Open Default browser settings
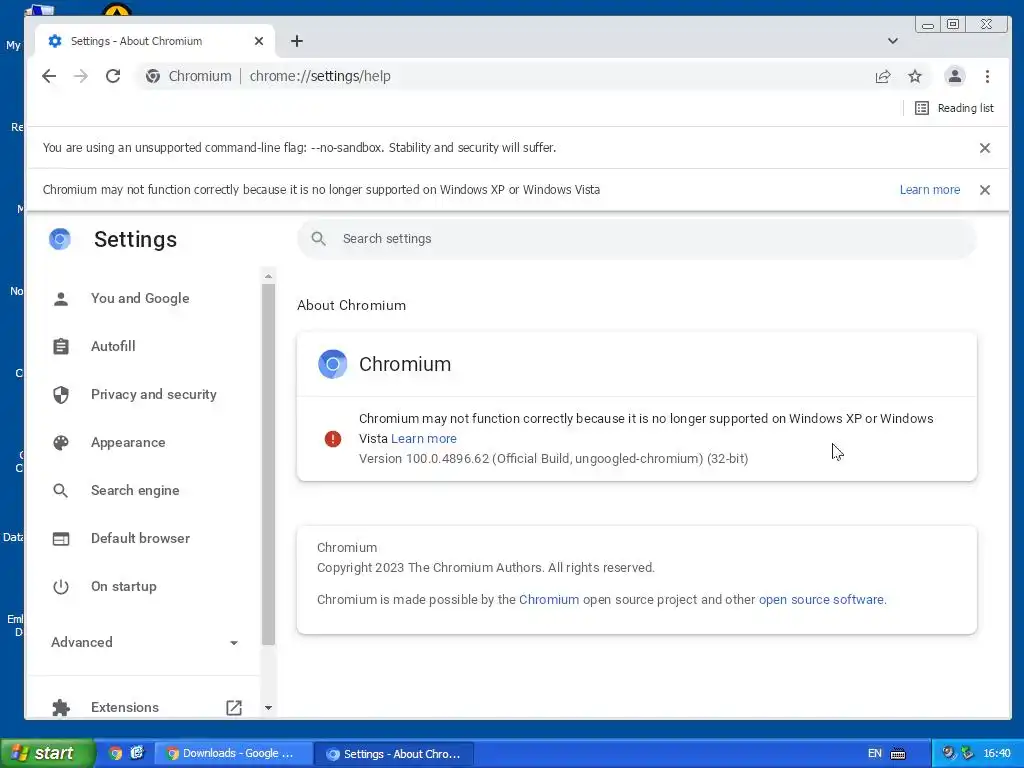 coord(140,538)
